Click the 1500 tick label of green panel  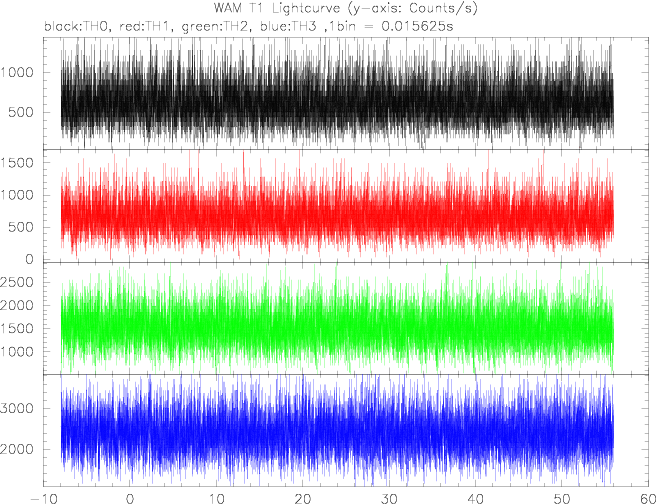click(x=16, y=328)
